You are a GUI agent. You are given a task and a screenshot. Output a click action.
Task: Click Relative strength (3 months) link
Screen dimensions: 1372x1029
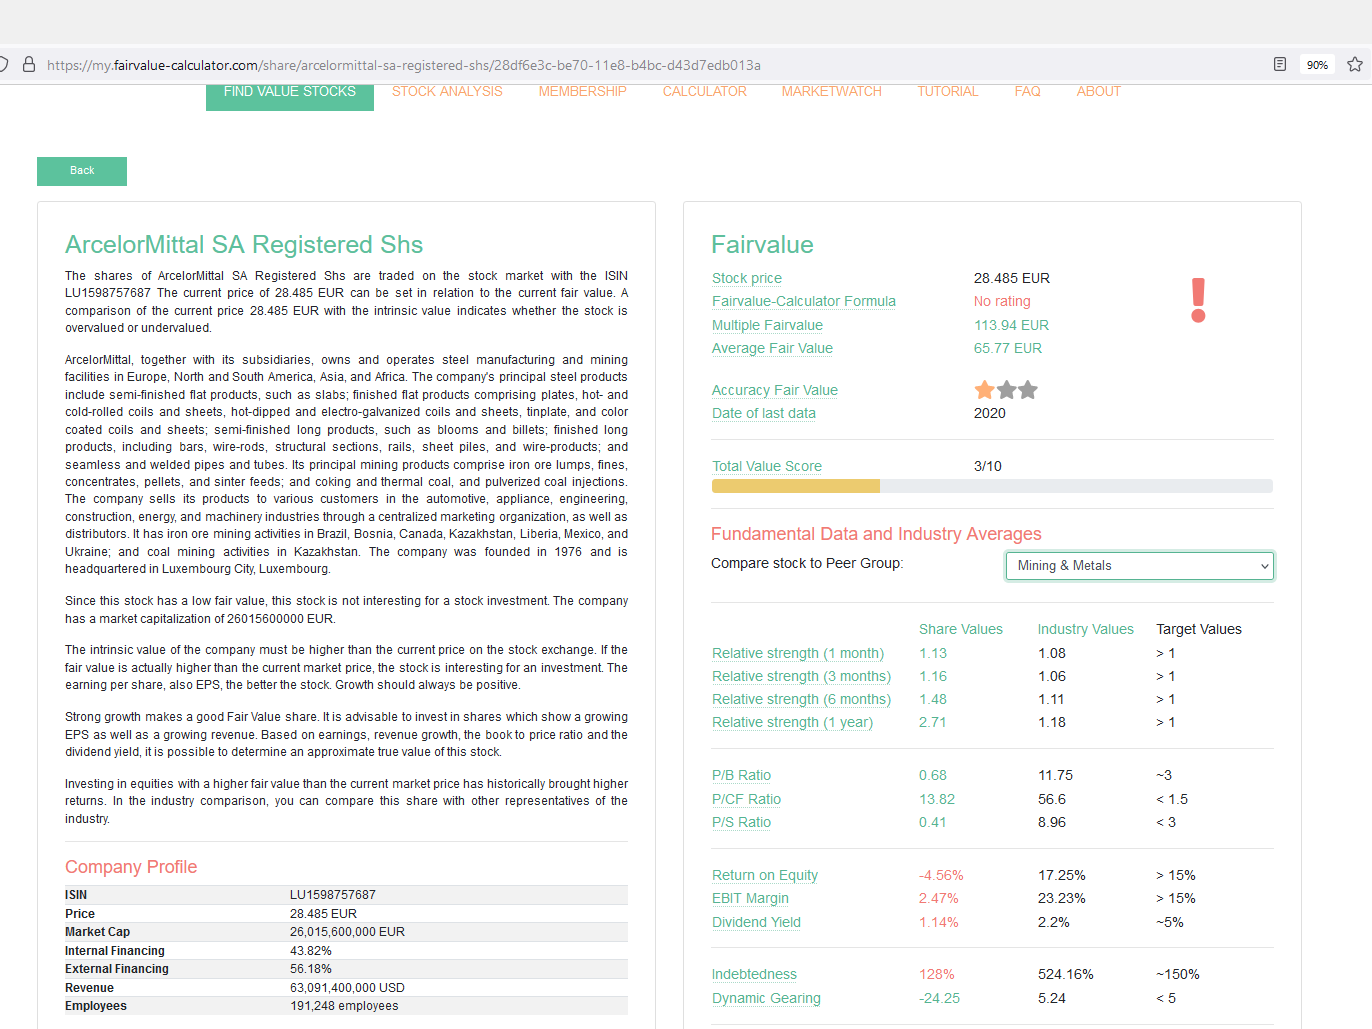tap(801, 676)
